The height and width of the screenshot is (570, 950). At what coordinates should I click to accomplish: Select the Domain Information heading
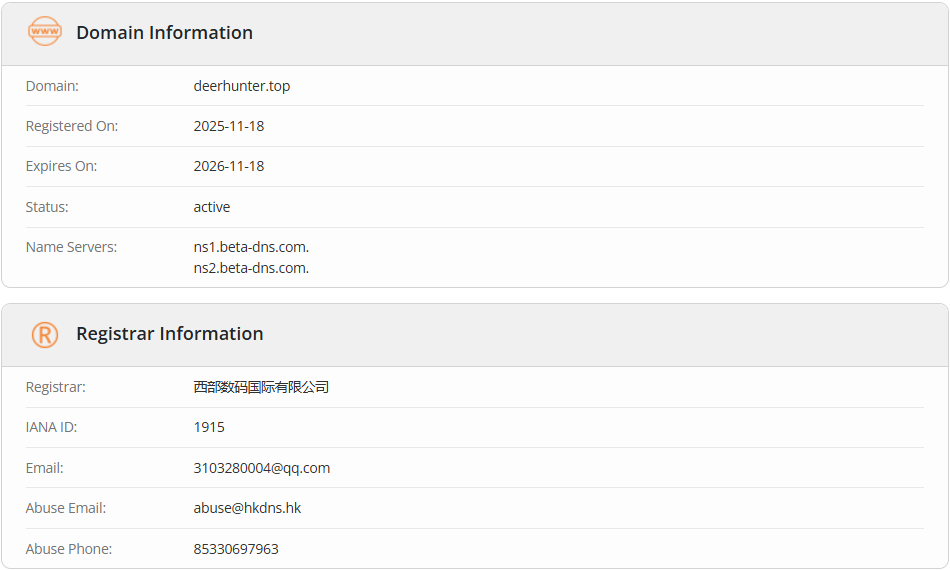coord(164,33)
